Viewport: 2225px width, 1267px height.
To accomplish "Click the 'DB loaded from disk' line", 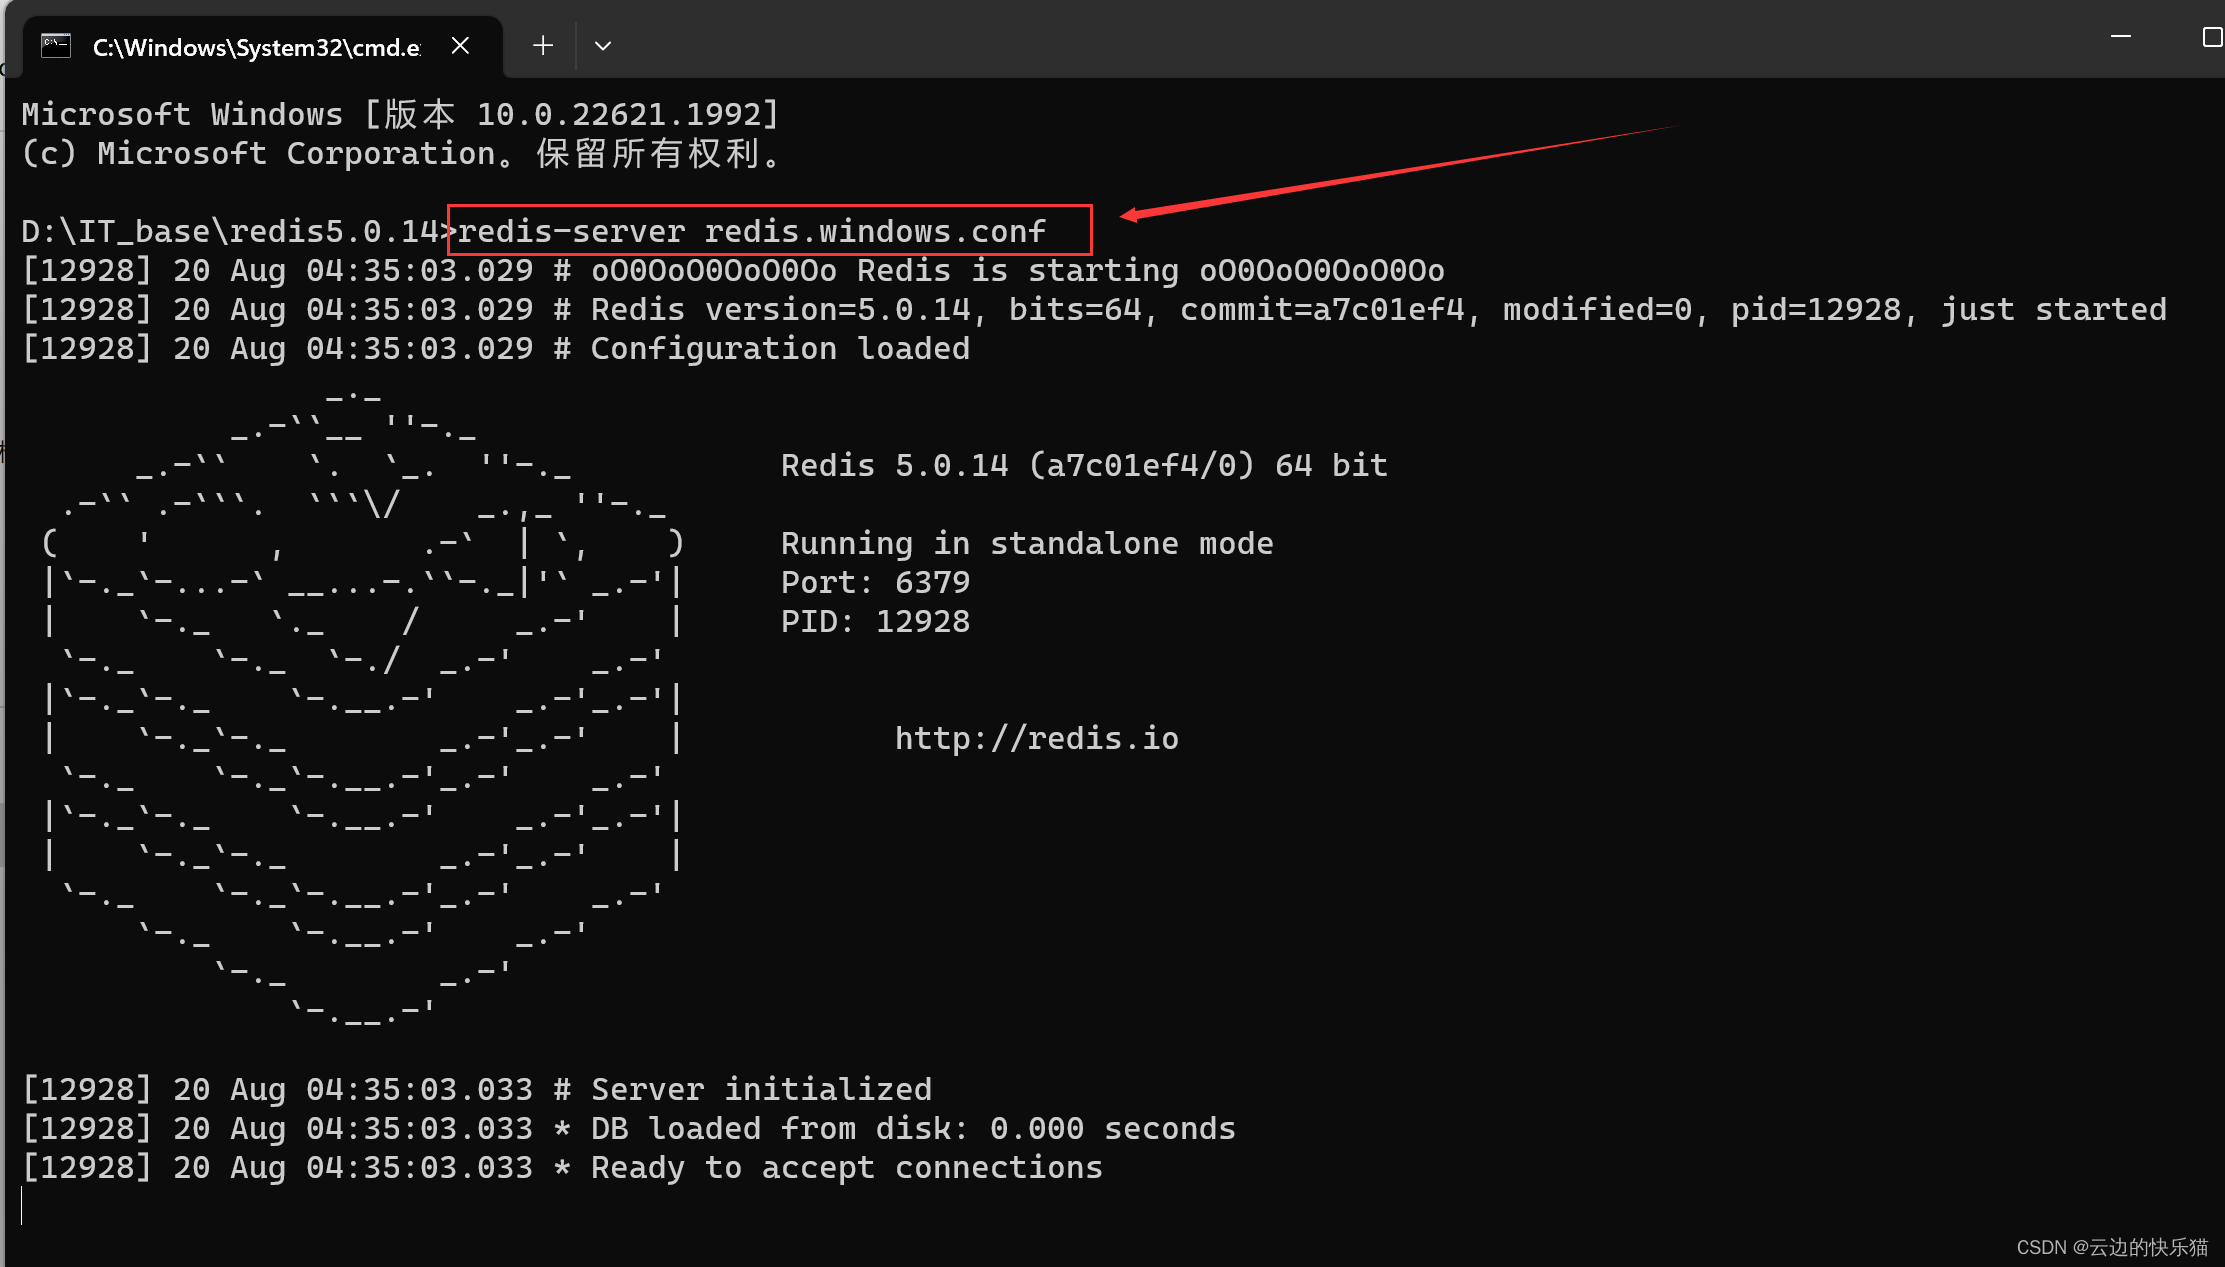I will pyautogui.click(x=629, y=1128).
